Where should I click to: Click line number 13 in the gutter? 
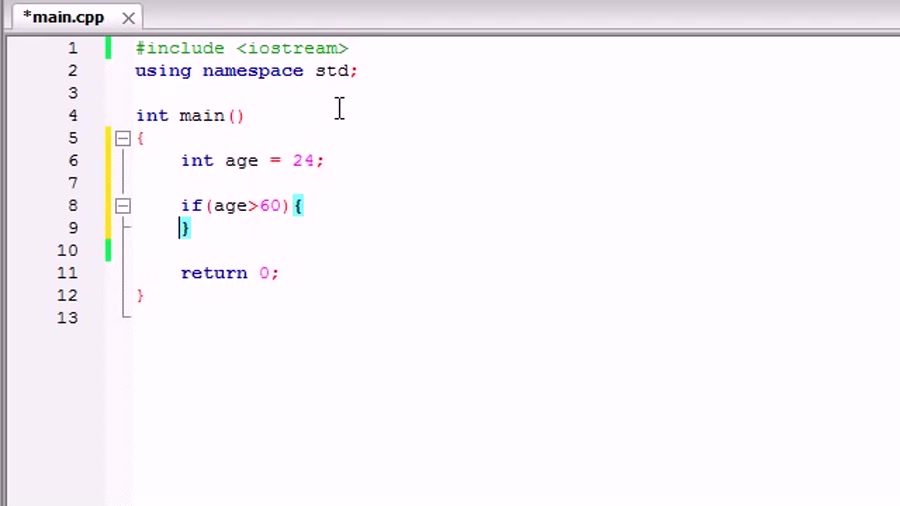pos(67,318)
